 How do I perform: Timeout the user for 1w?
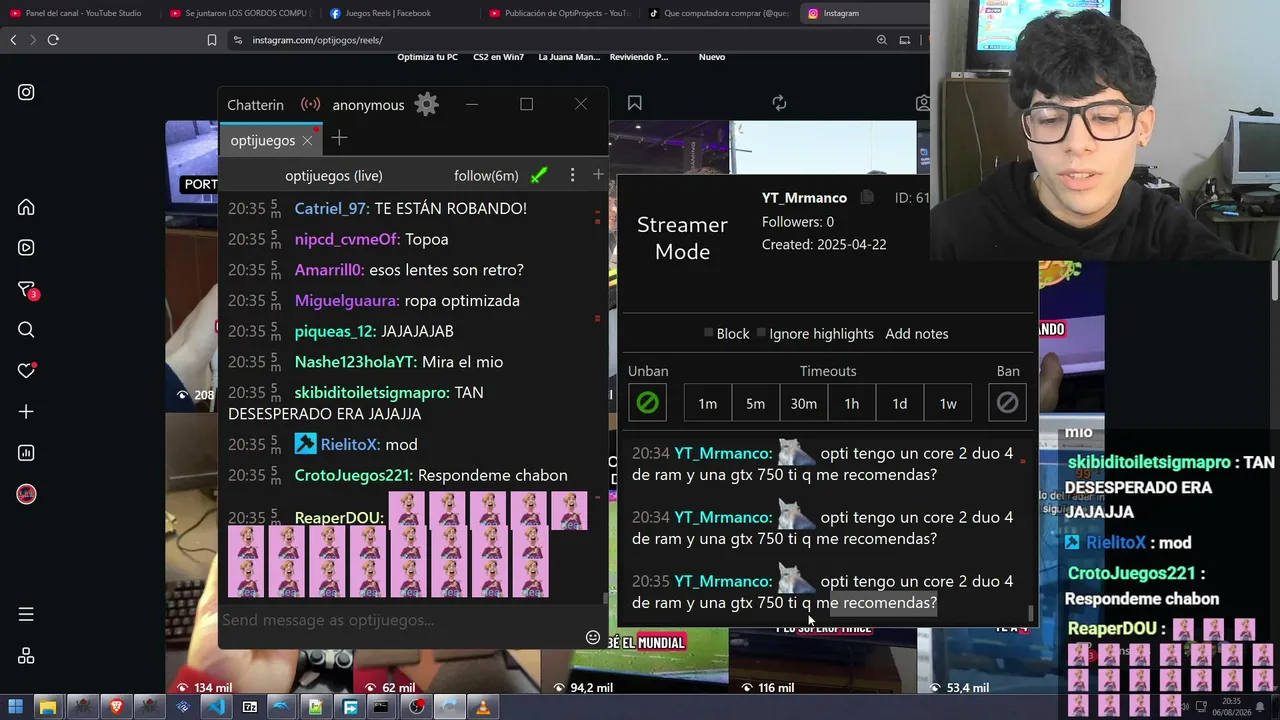pos(948,403)
